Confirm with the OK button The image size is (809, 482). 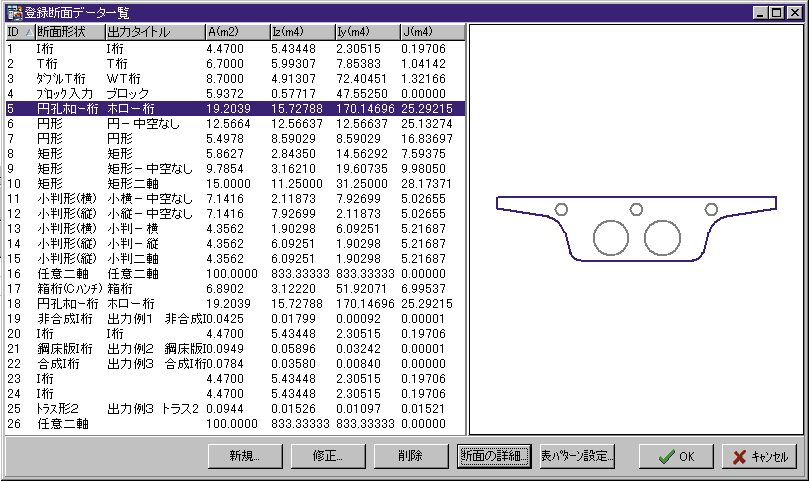[x=677, y=457]
